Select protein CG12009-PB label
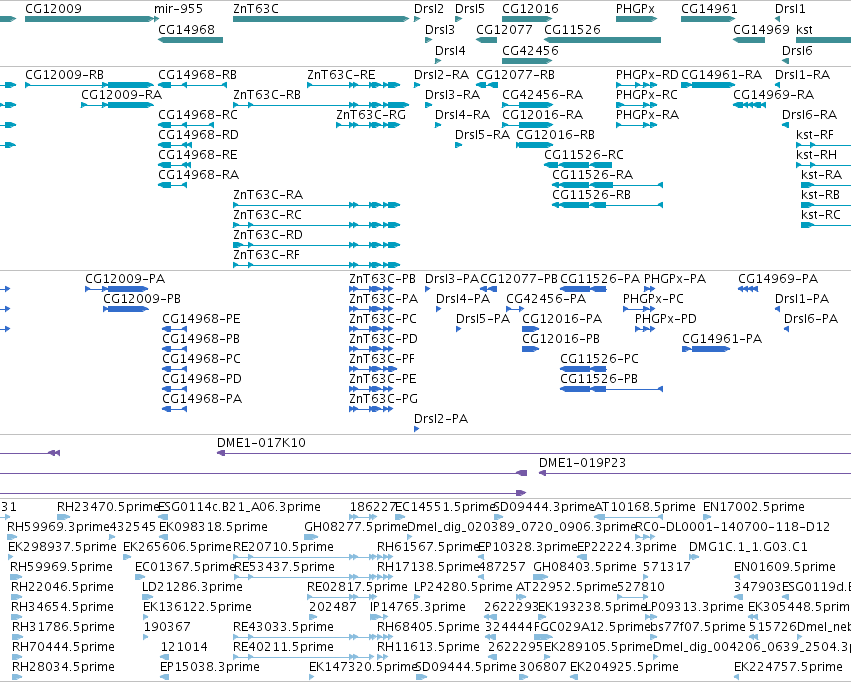 coord(142,298)
